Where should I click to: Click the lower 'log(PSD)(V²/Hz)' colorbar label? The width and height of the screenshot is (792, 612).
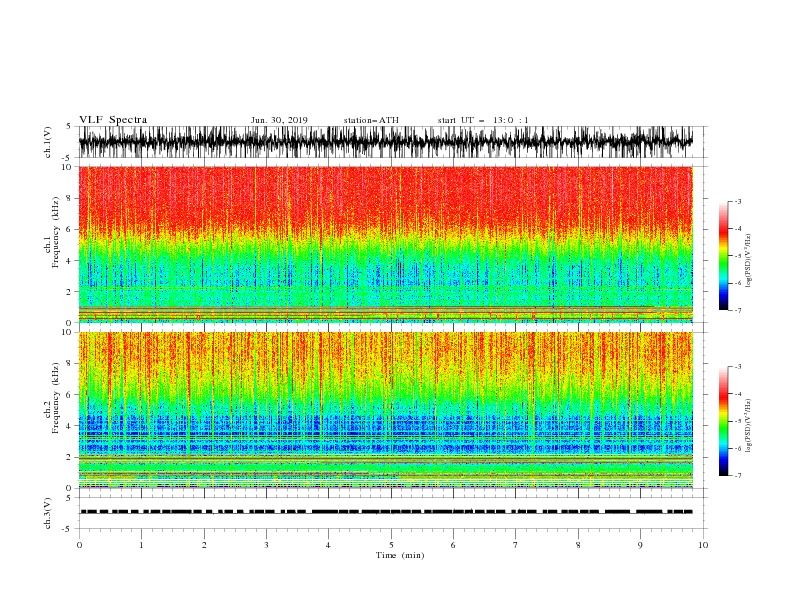click(x=748, y=426)
